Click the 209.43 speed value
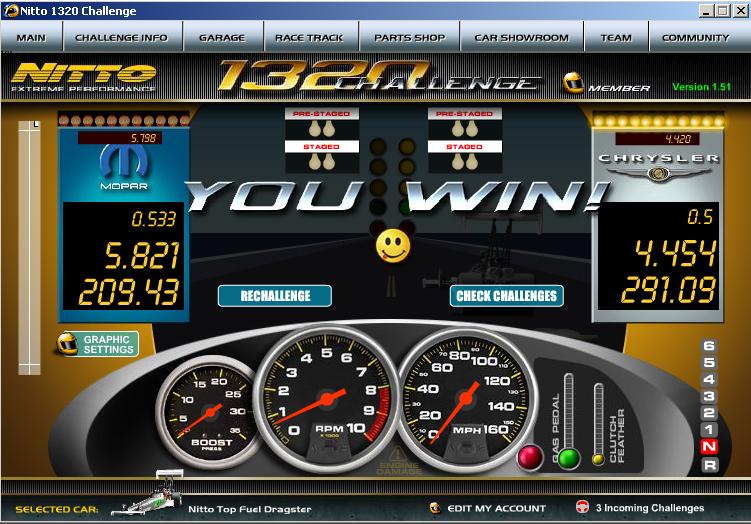The width and height of the screenshot is (751, 524). click(129, 292)
